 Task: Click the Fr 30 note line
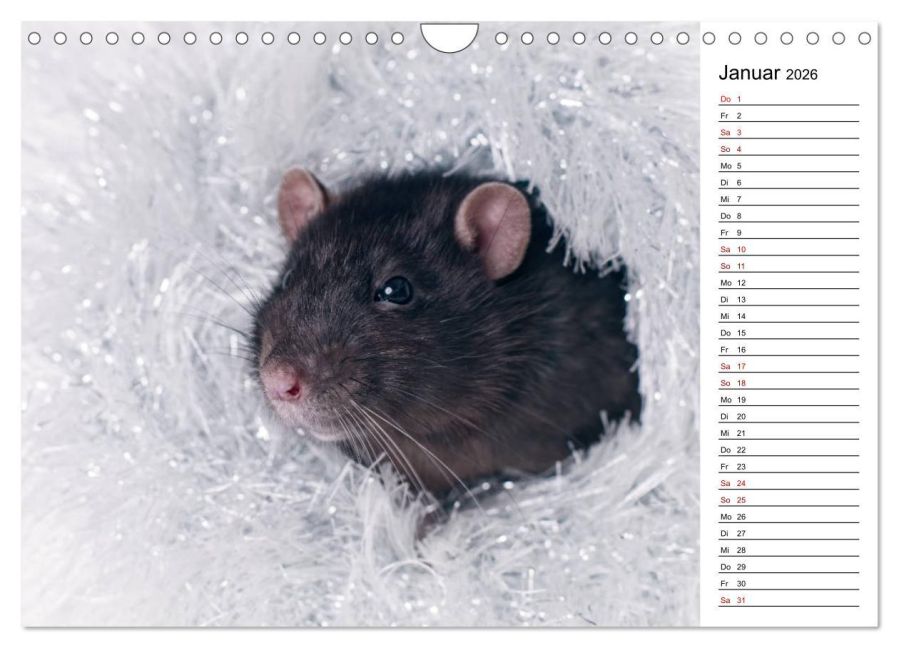[x=788, y=583]
